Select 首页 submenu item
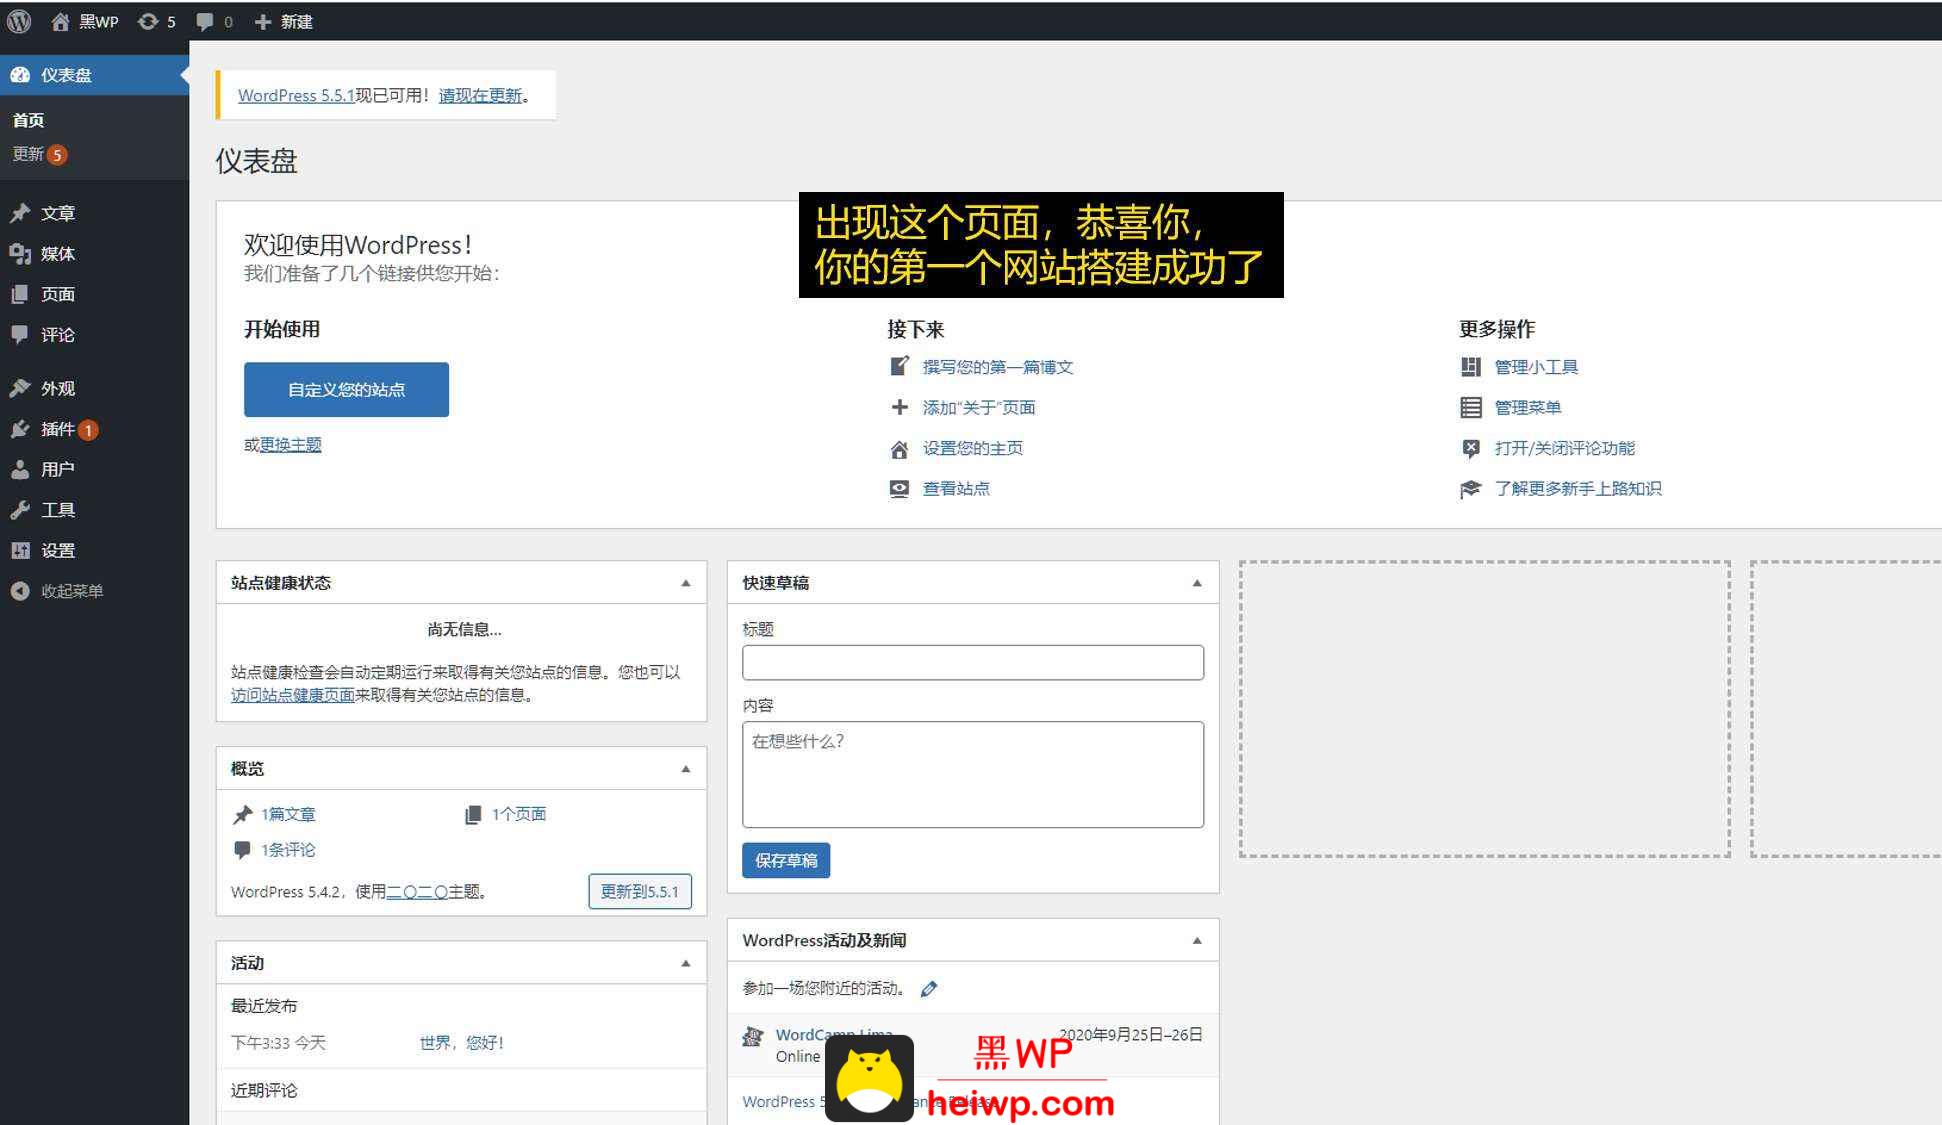1942x1125 pixels. (28, 120)
